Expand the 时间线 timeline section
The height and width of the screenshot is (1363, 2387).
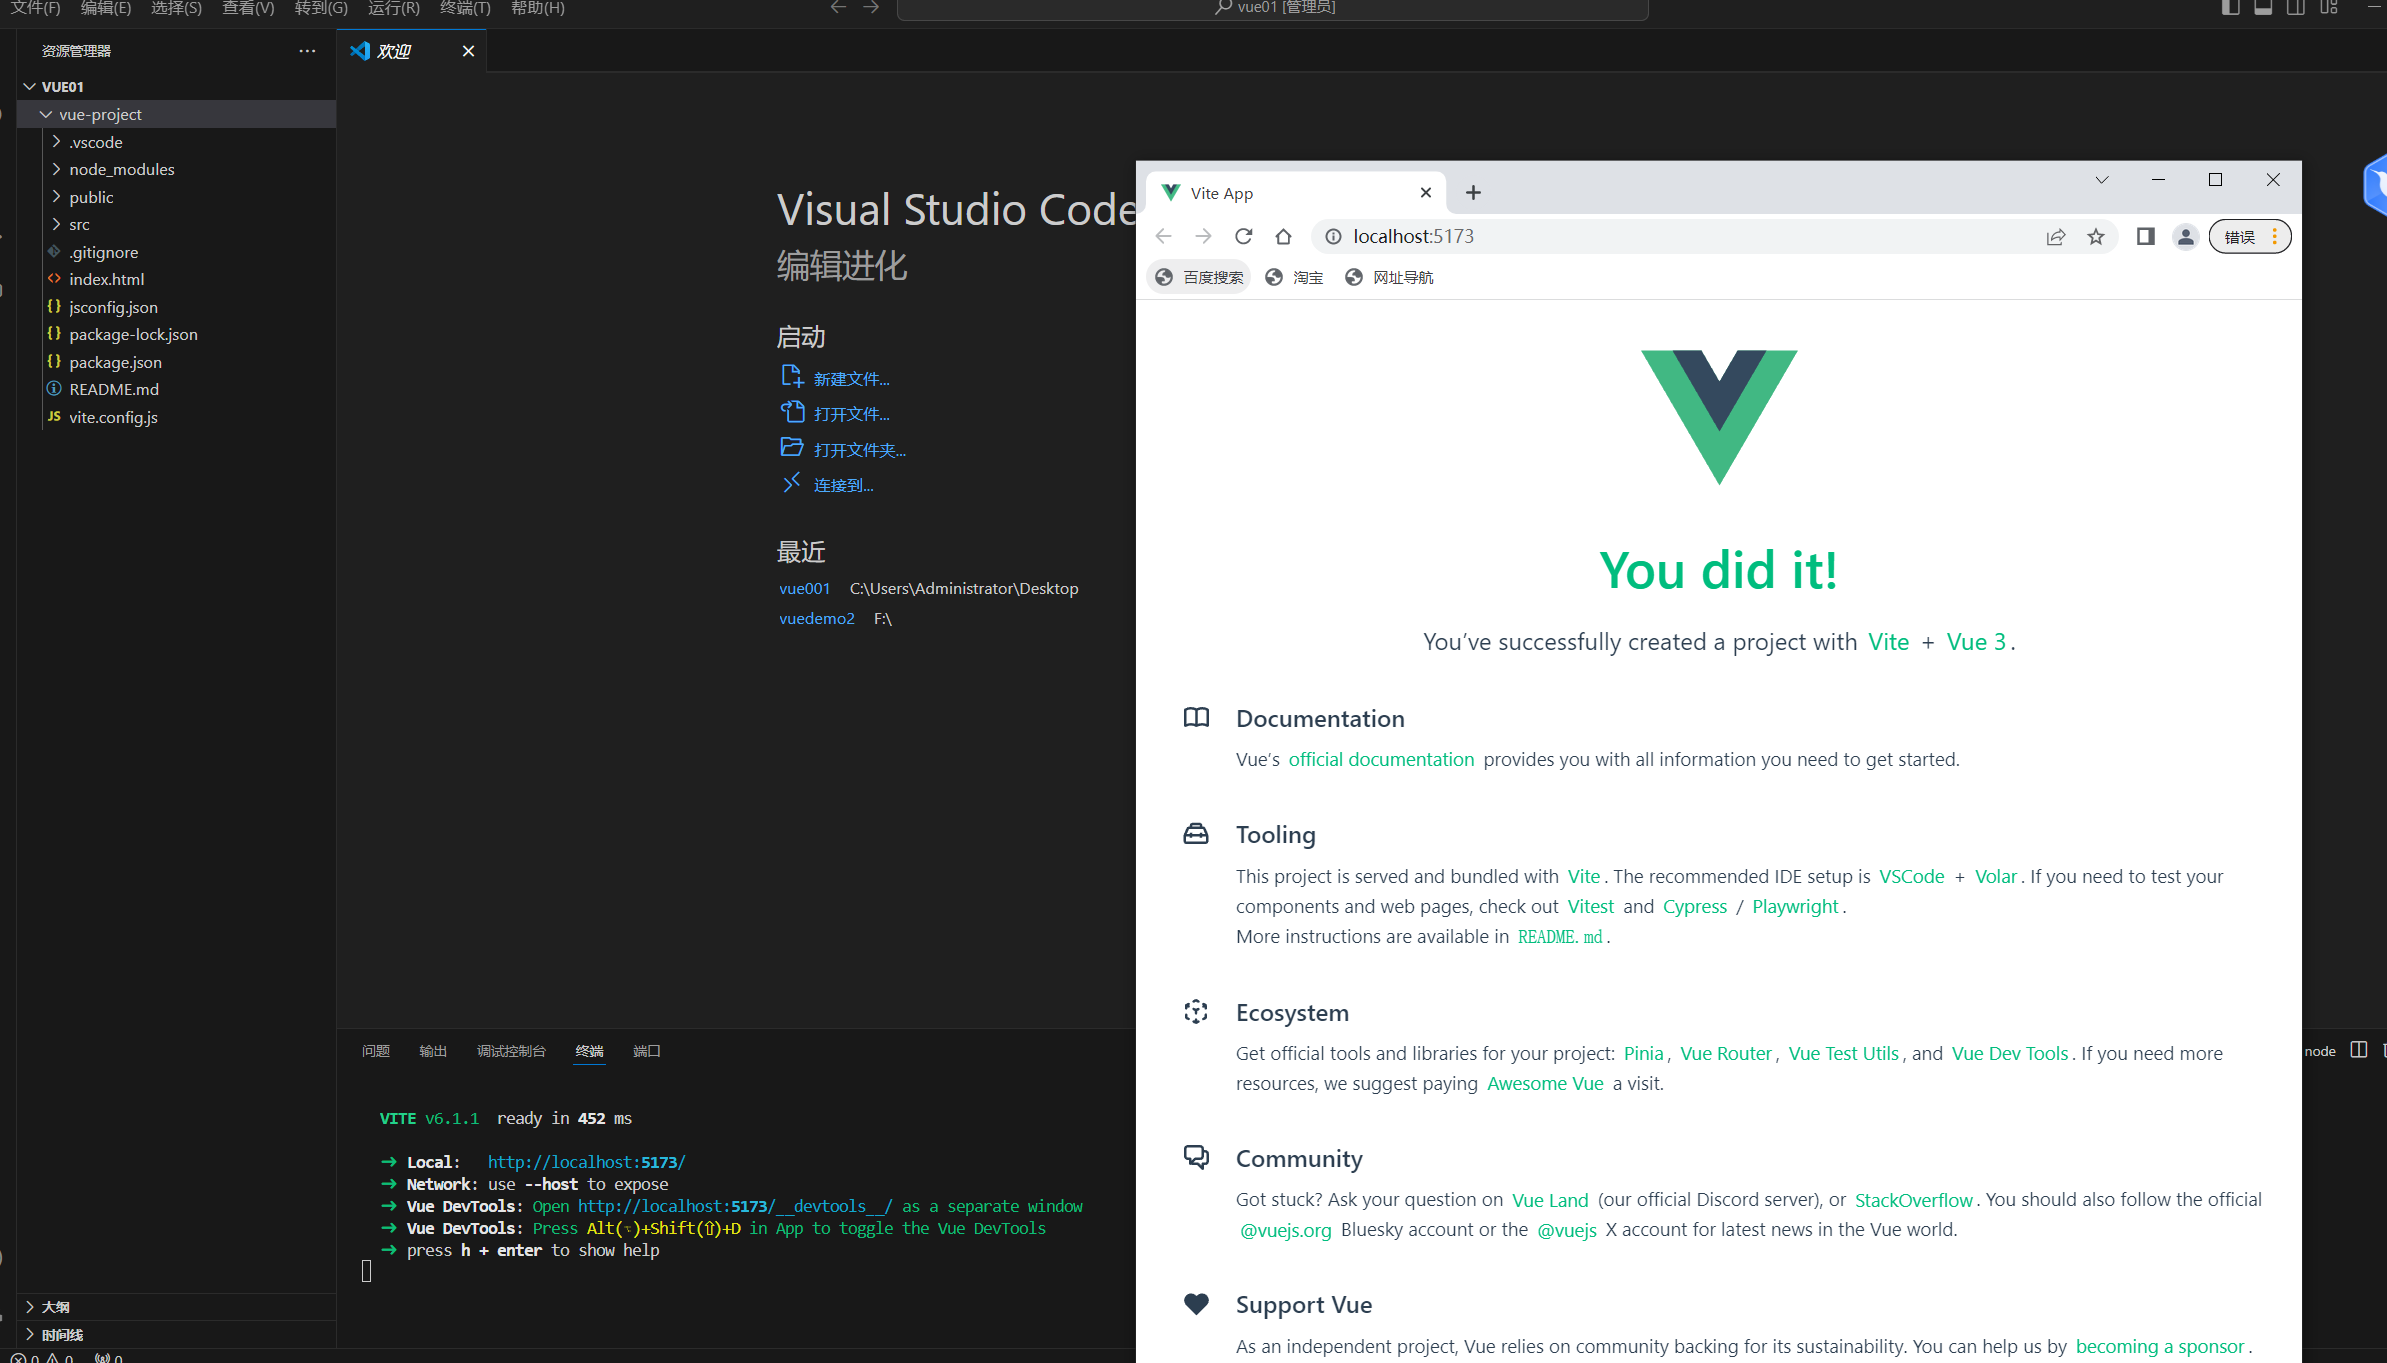(x=30, y=1334)
